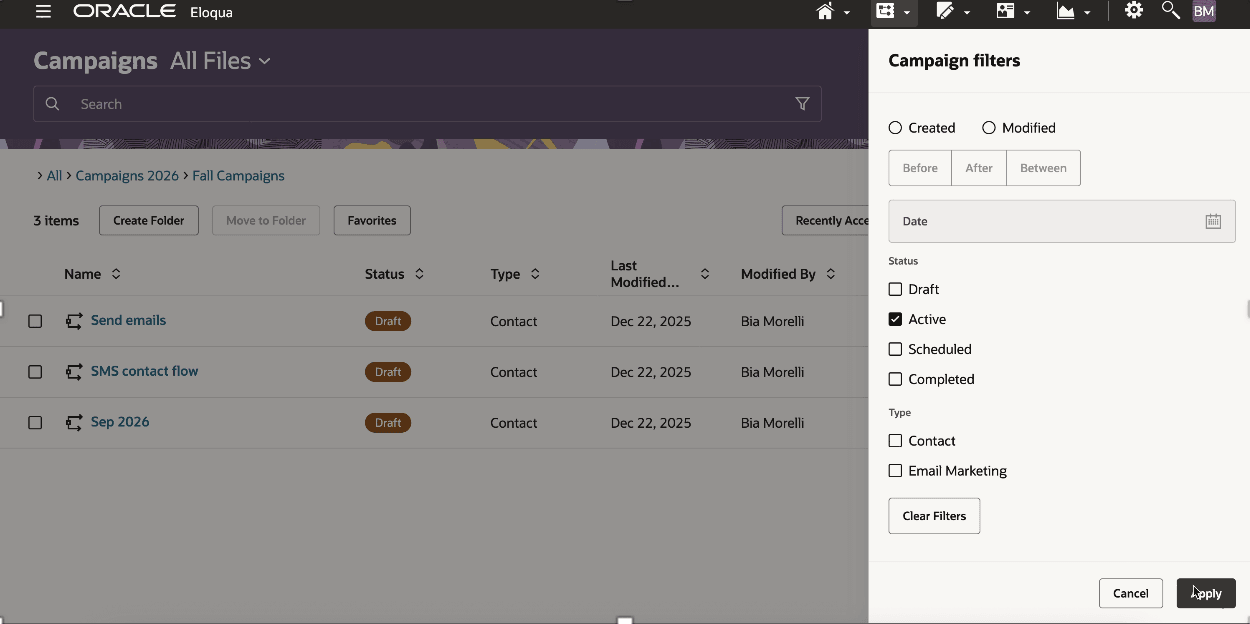Viewport: 1250px width, 624px height.
Task: Open the Recently Accessed sort dropdown
Action: pos(825,221)
